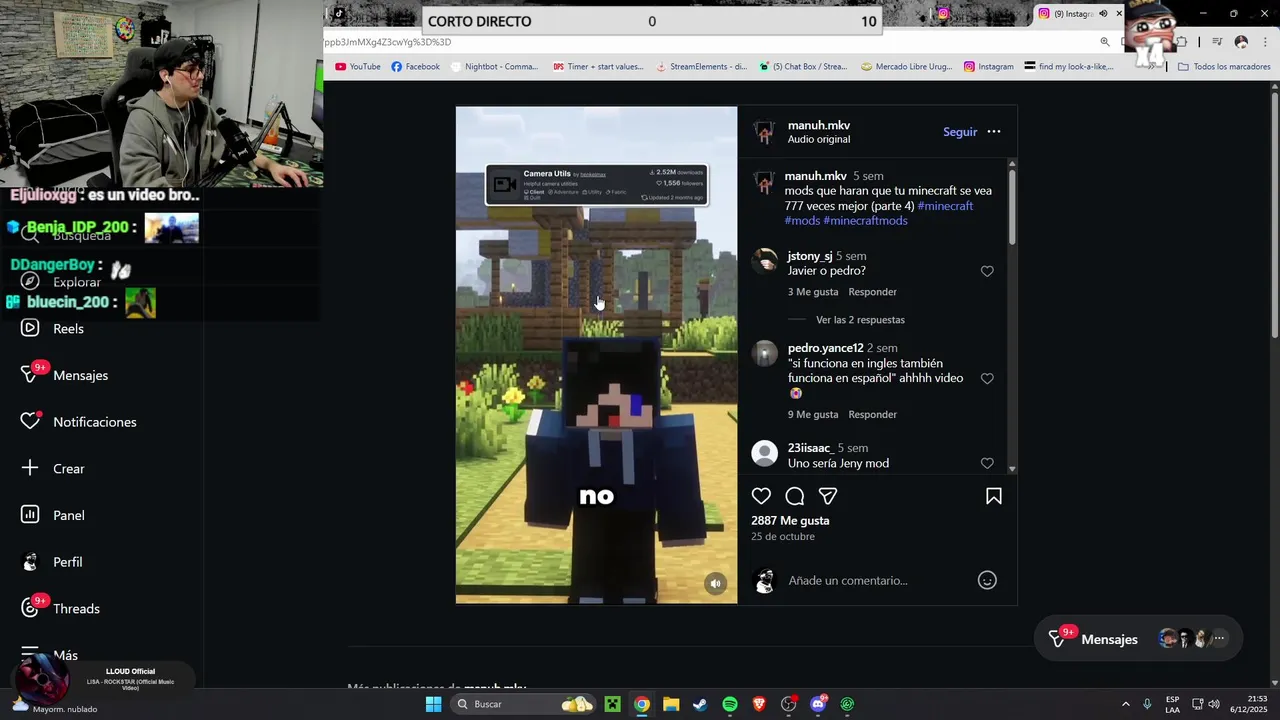Screen dimensions: 1280x720
Task: Open the clock showing 21:53
Action: point(1248,704)
